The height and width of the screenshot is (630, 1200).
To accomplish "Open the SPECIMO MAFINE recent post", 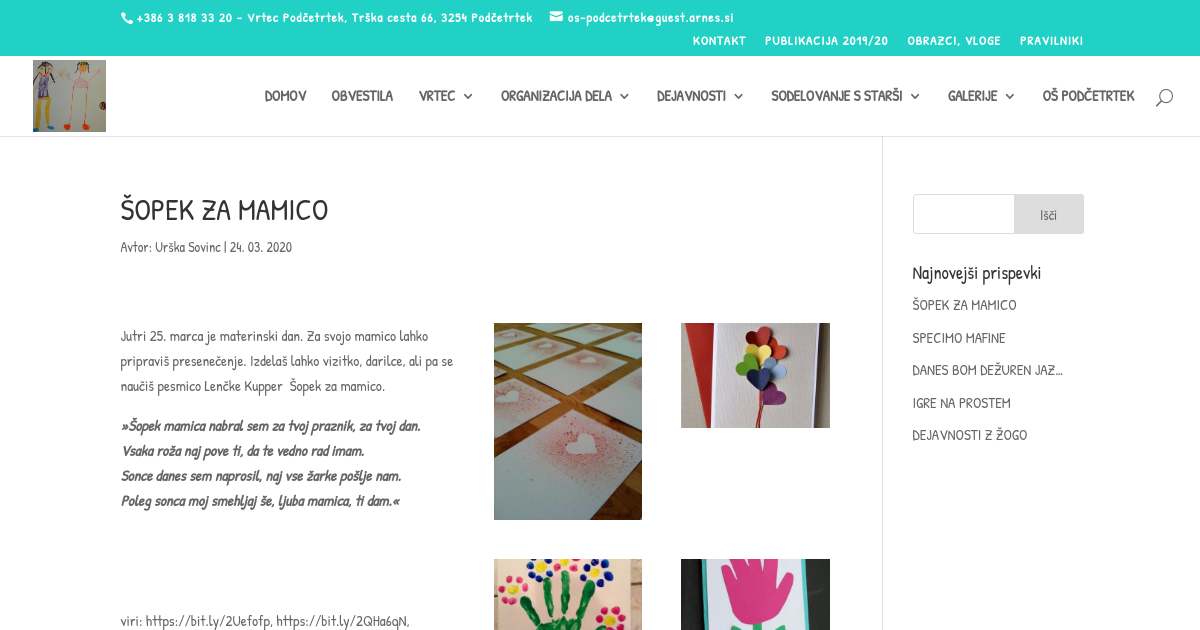I will coord(959,338).
